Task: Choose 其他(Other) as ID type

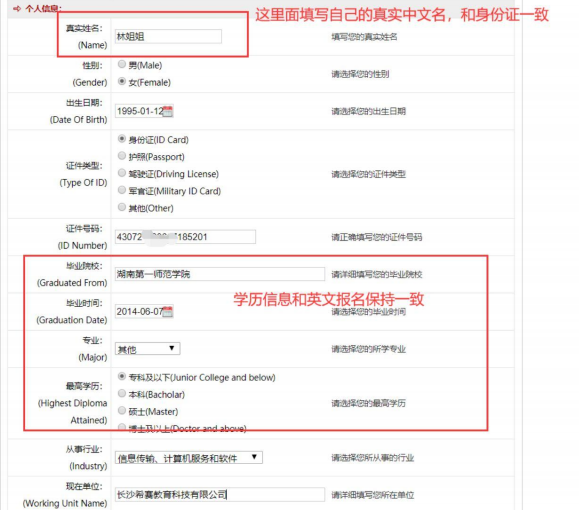Action: (x=122, y=207)
